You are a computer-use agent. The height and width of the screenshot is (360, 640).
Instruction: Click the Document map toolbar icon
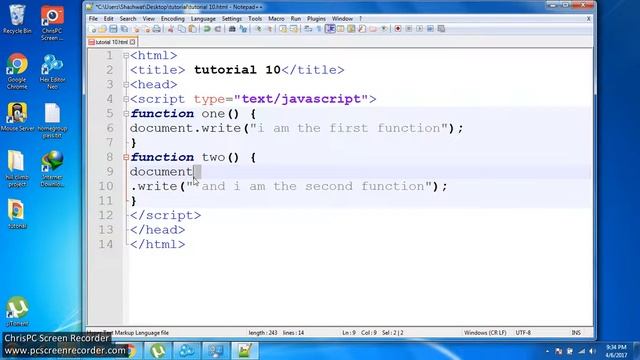[351, 29]
